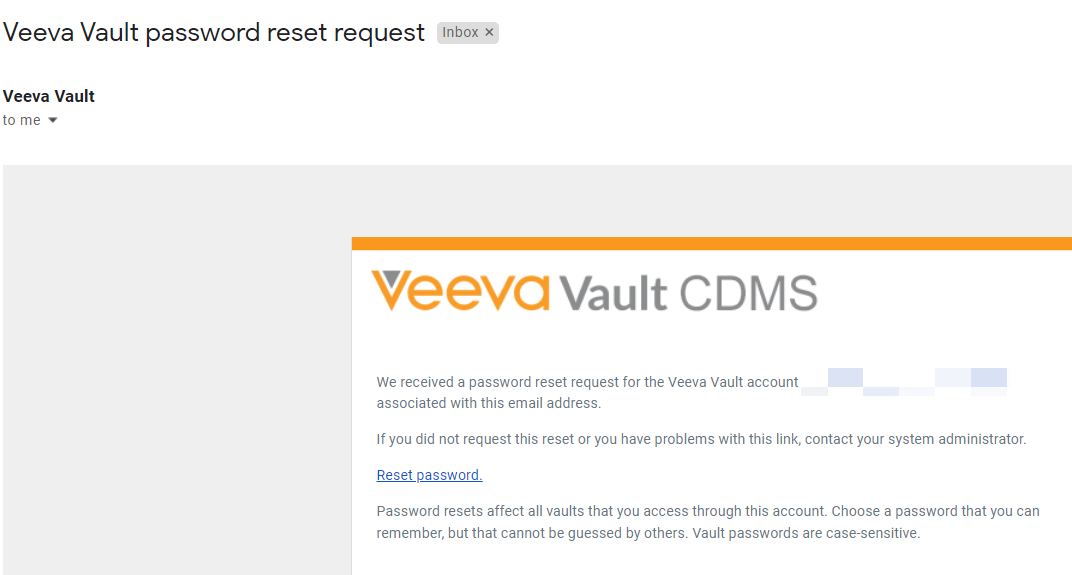
Task: Click the "to me" recipient text
Action: [22, 120]
